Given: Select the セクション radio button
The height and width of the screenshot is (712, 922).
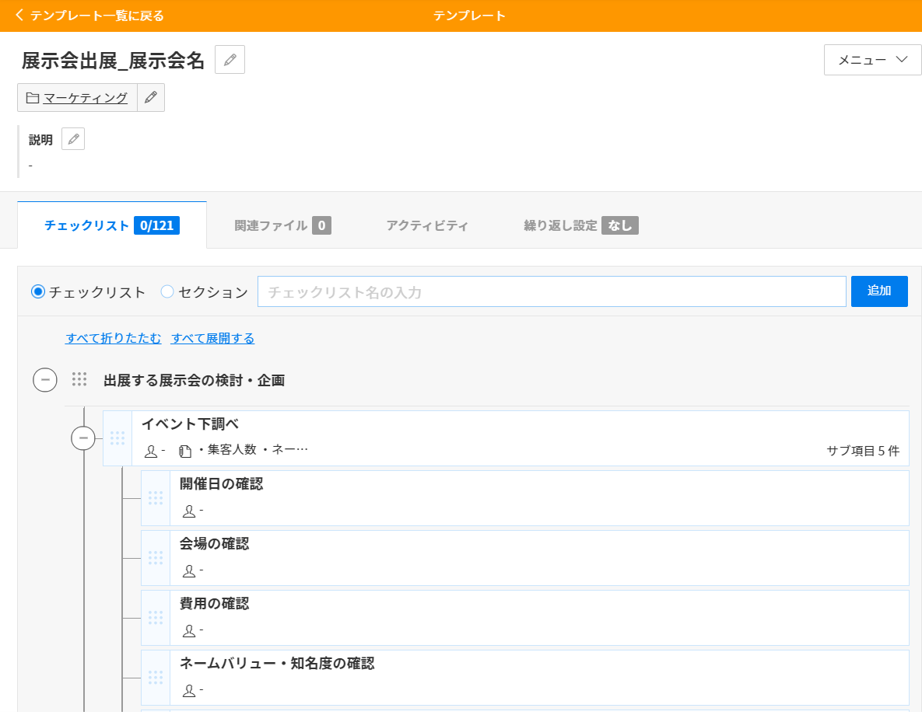Looking at the screenshot, I should (x=167, y=292).
